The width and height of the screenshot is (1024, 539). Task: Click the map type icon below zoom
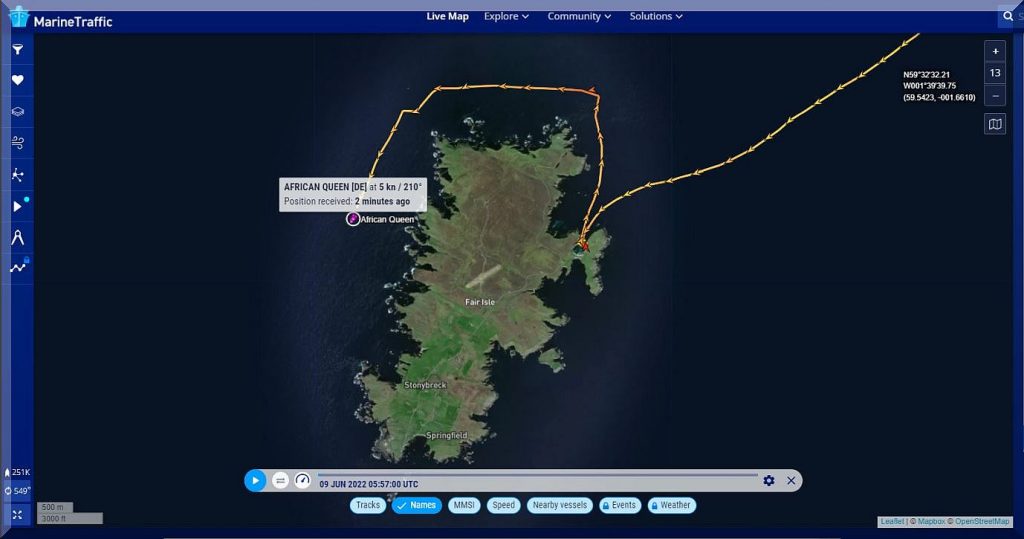coord(994,124)
